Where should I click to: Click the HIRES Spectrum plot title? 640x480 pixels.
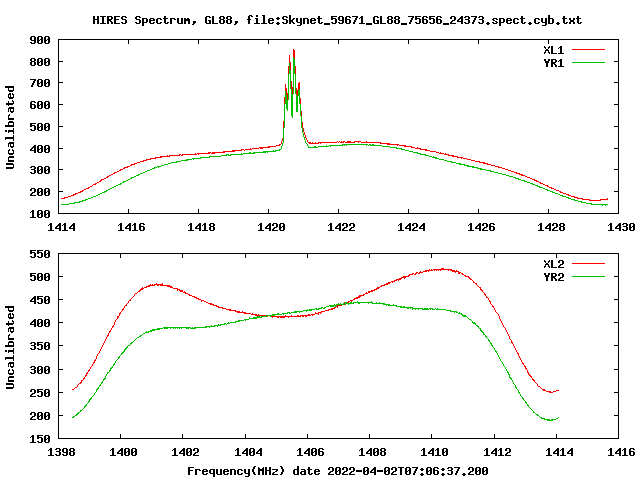point(337,20)
